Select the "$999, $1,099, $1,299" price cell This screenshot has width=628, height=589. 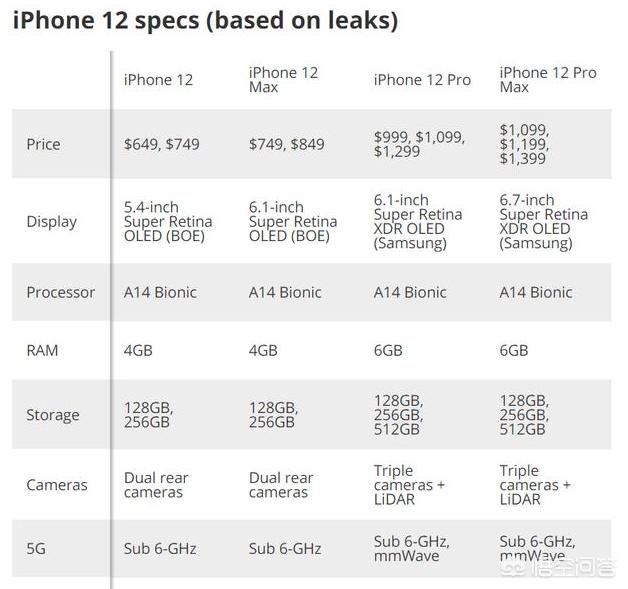pyautogui.click(x=420, y=144)
